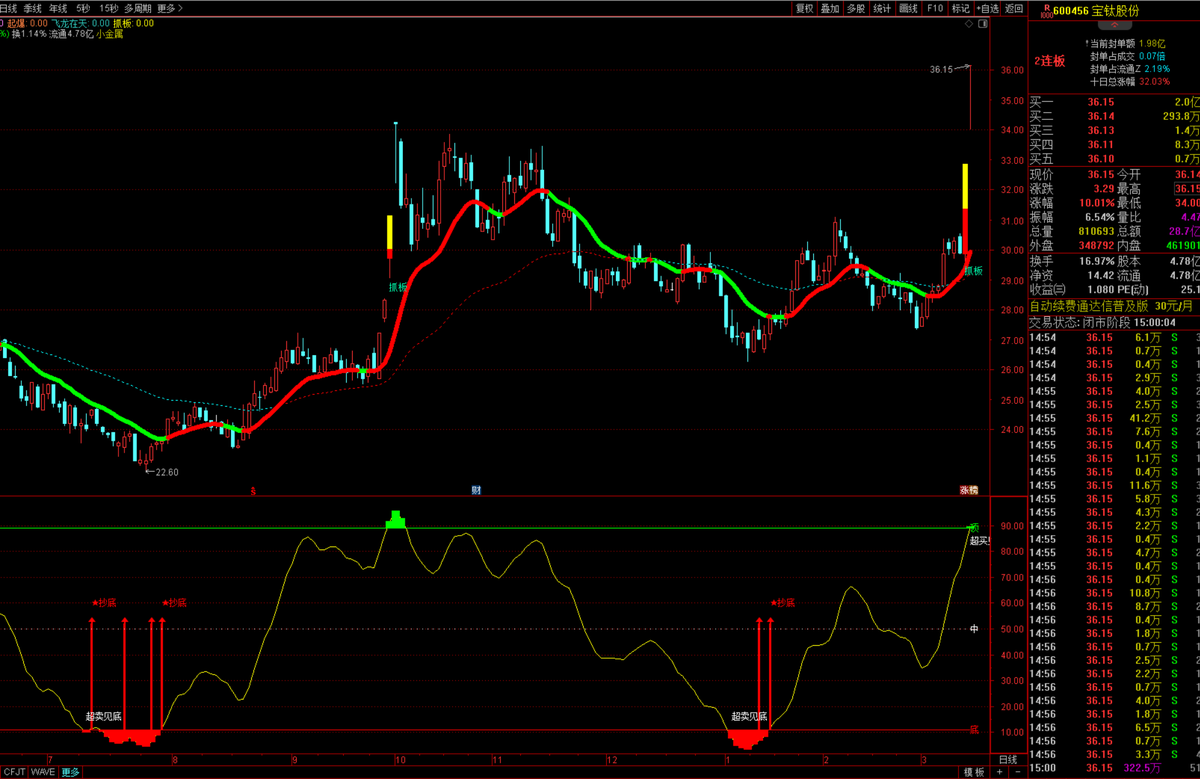Open the 多周期 multi-period view
Screen dimensions: 1200x779
138,8
